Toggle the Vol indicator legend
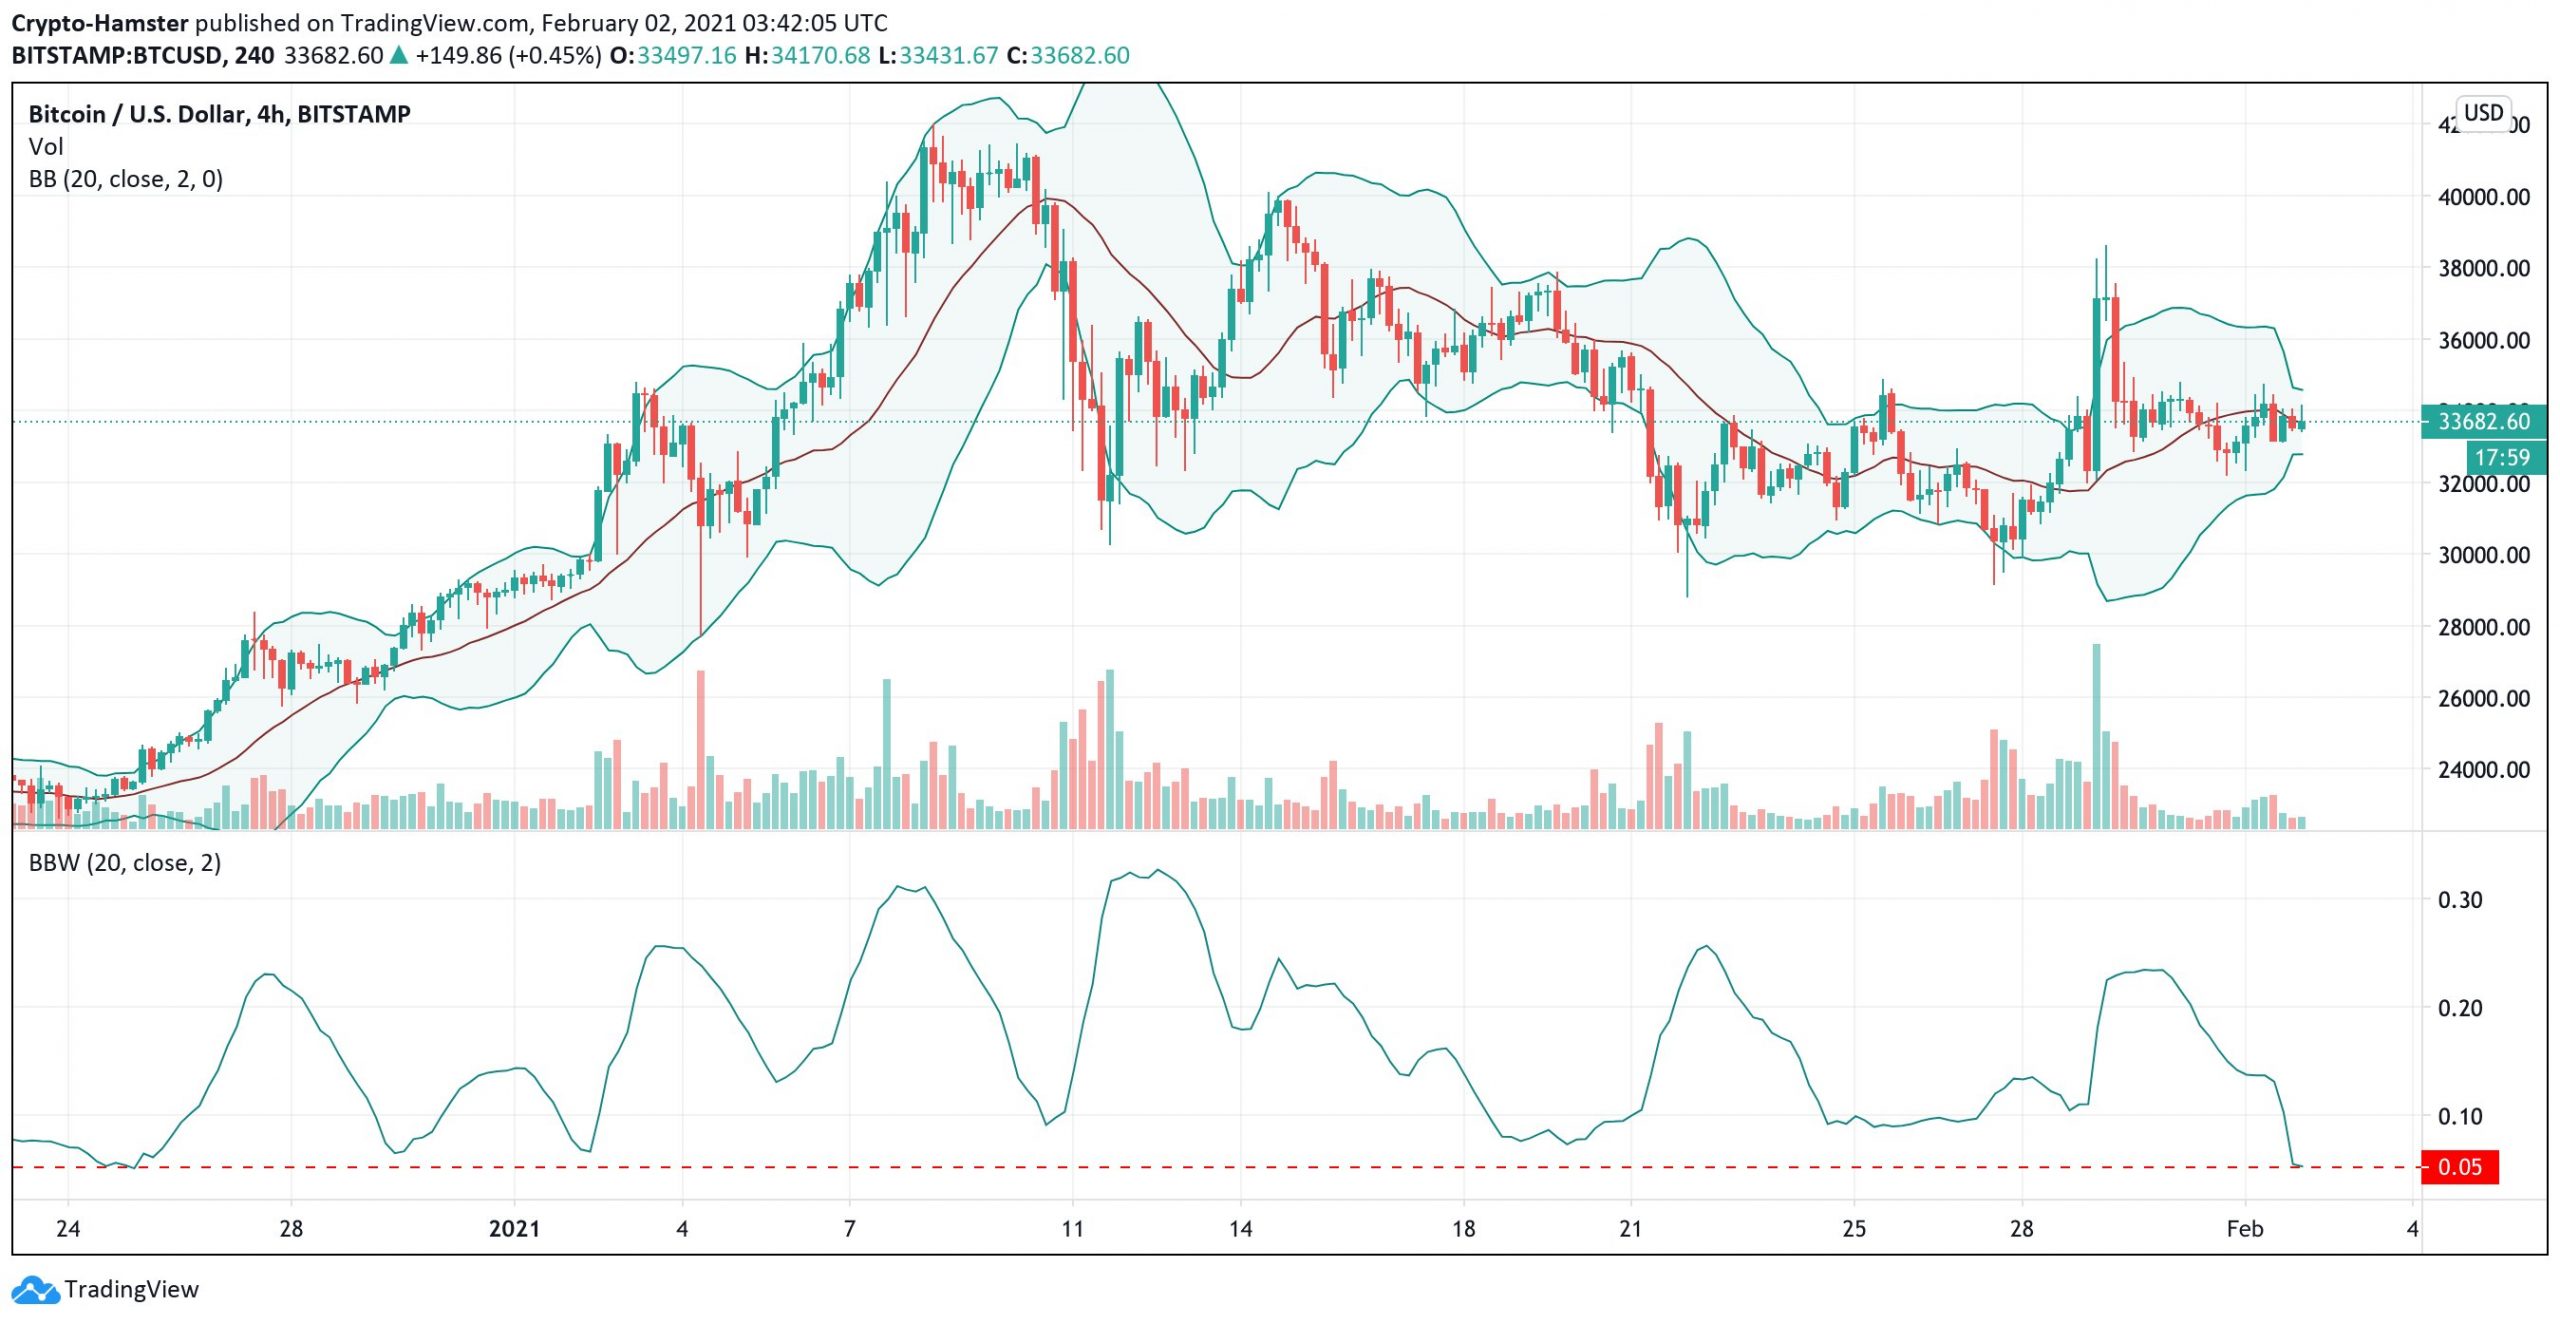Viewport: 2560px width, 1324px height. (x=45, y=147)
